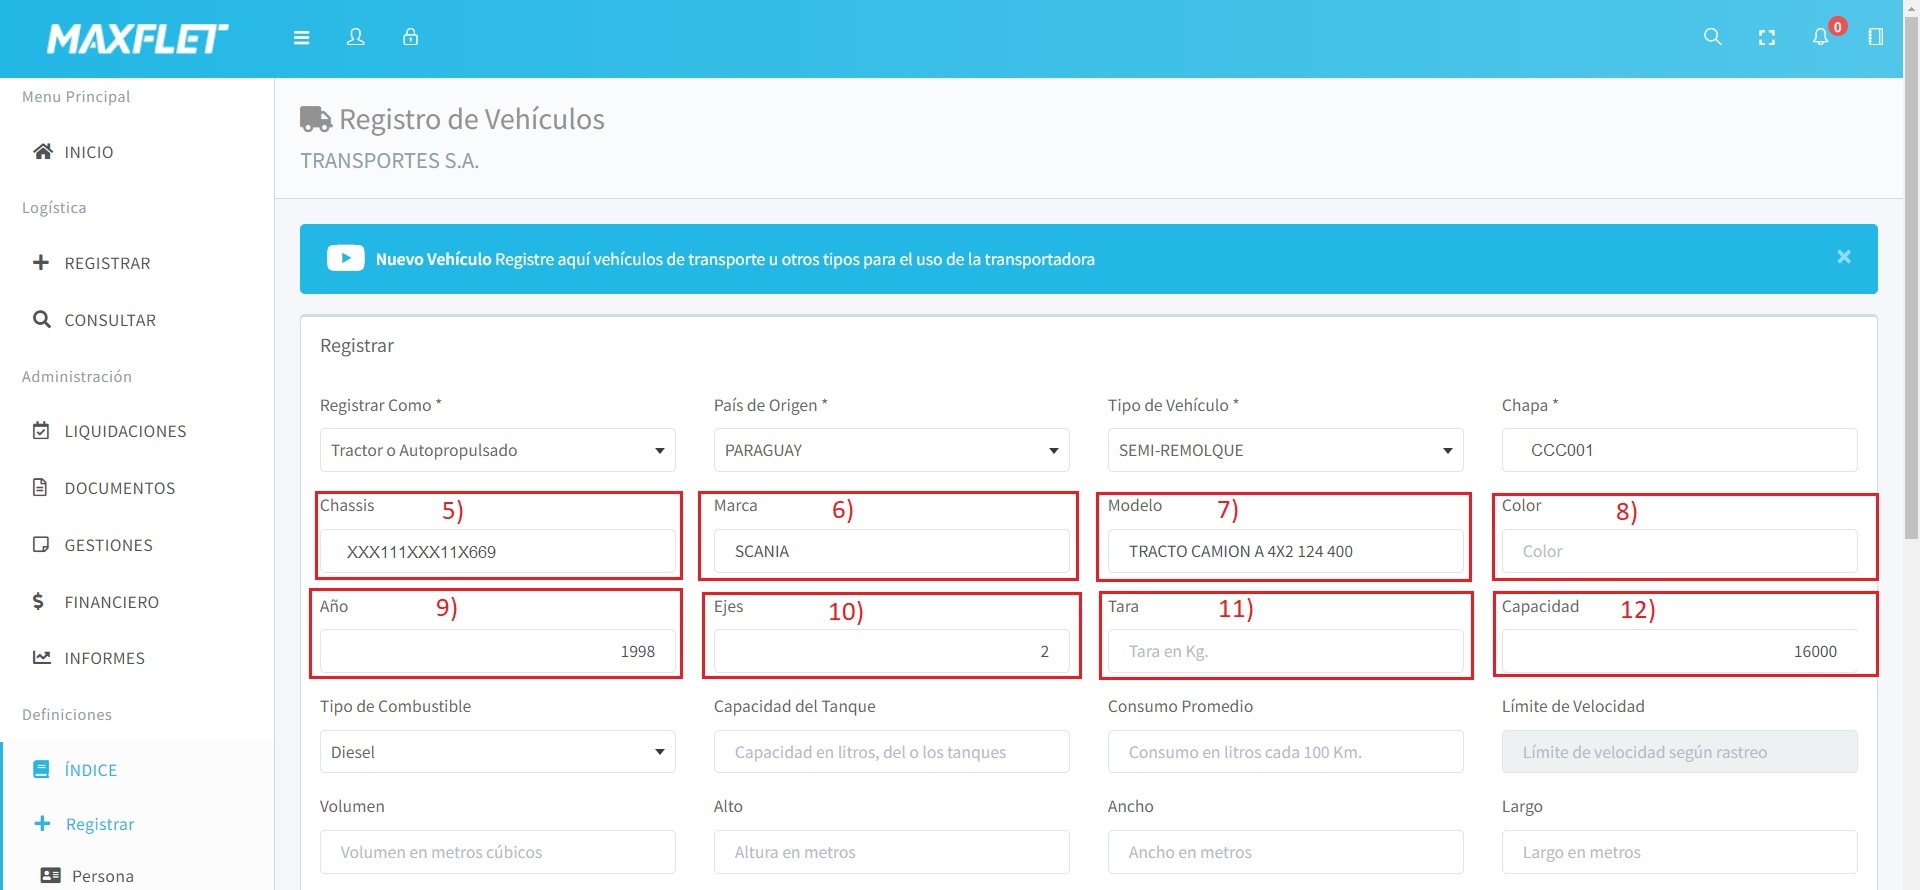The height and width of the screenshot is (890, 1920).
Task: Click the padlock icon in header
Action: tap(410, 37)
